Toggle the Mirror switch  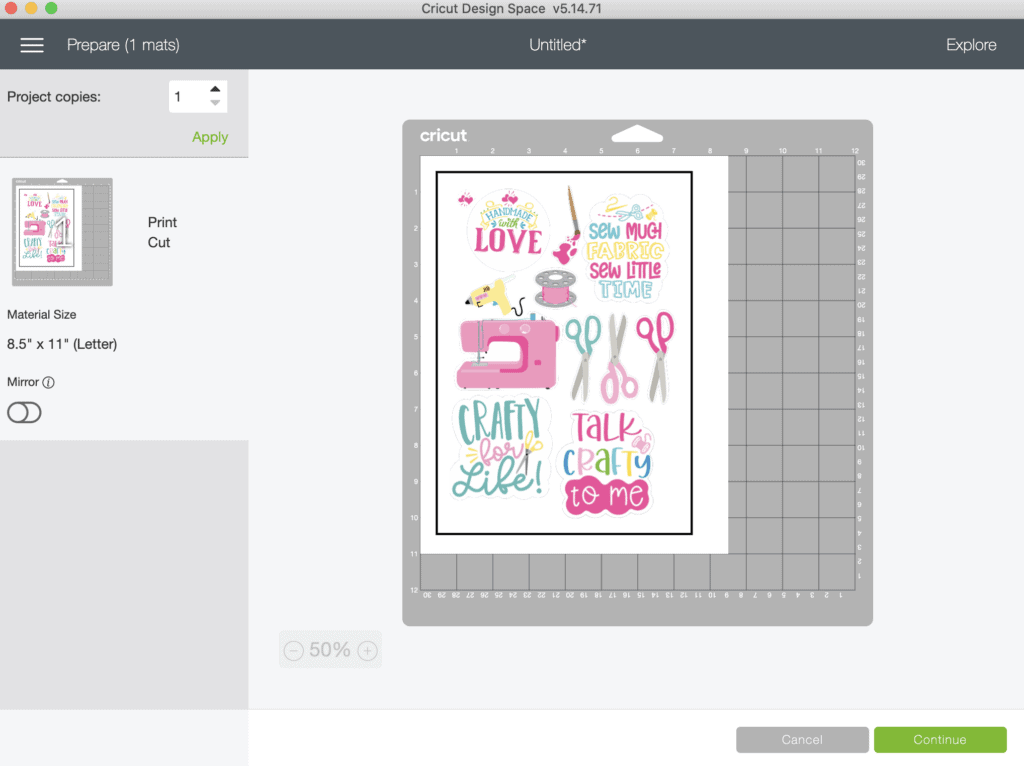pos(24,413)
